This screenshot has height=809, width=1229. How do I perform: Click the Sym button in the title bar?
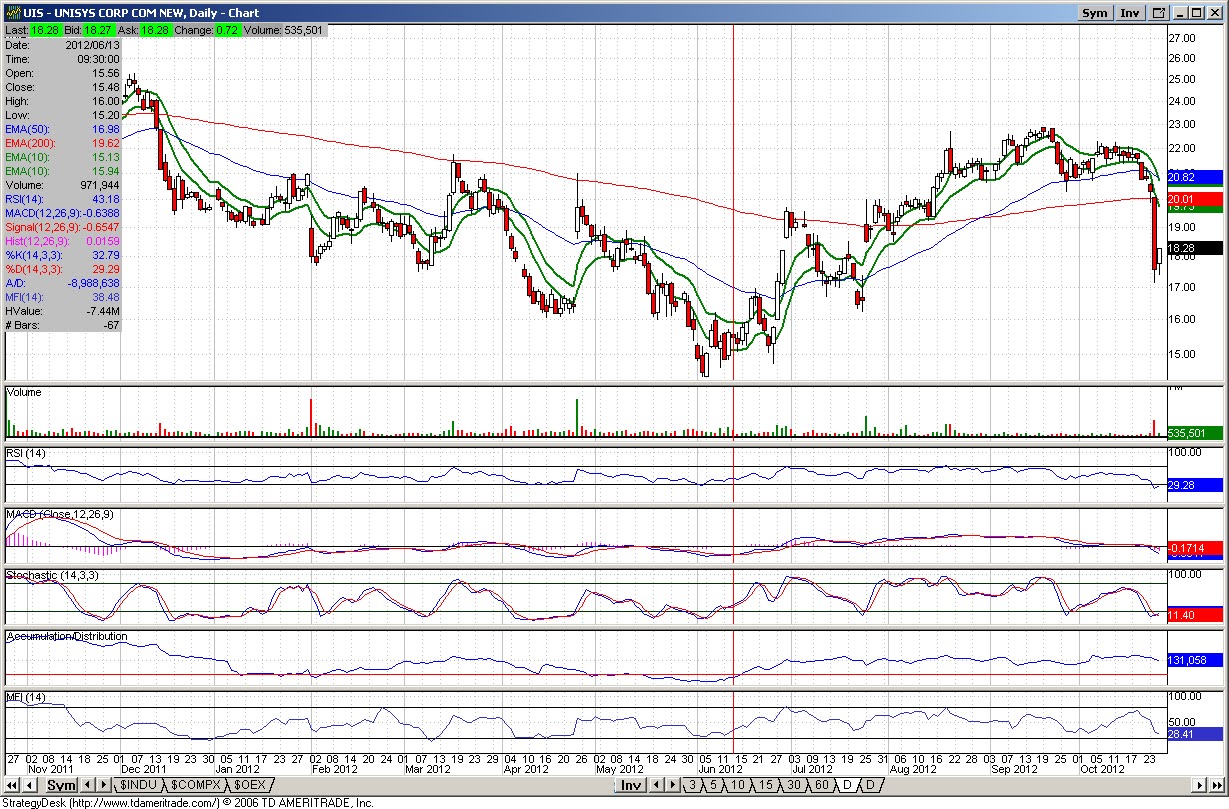[x=1095, y=12]
